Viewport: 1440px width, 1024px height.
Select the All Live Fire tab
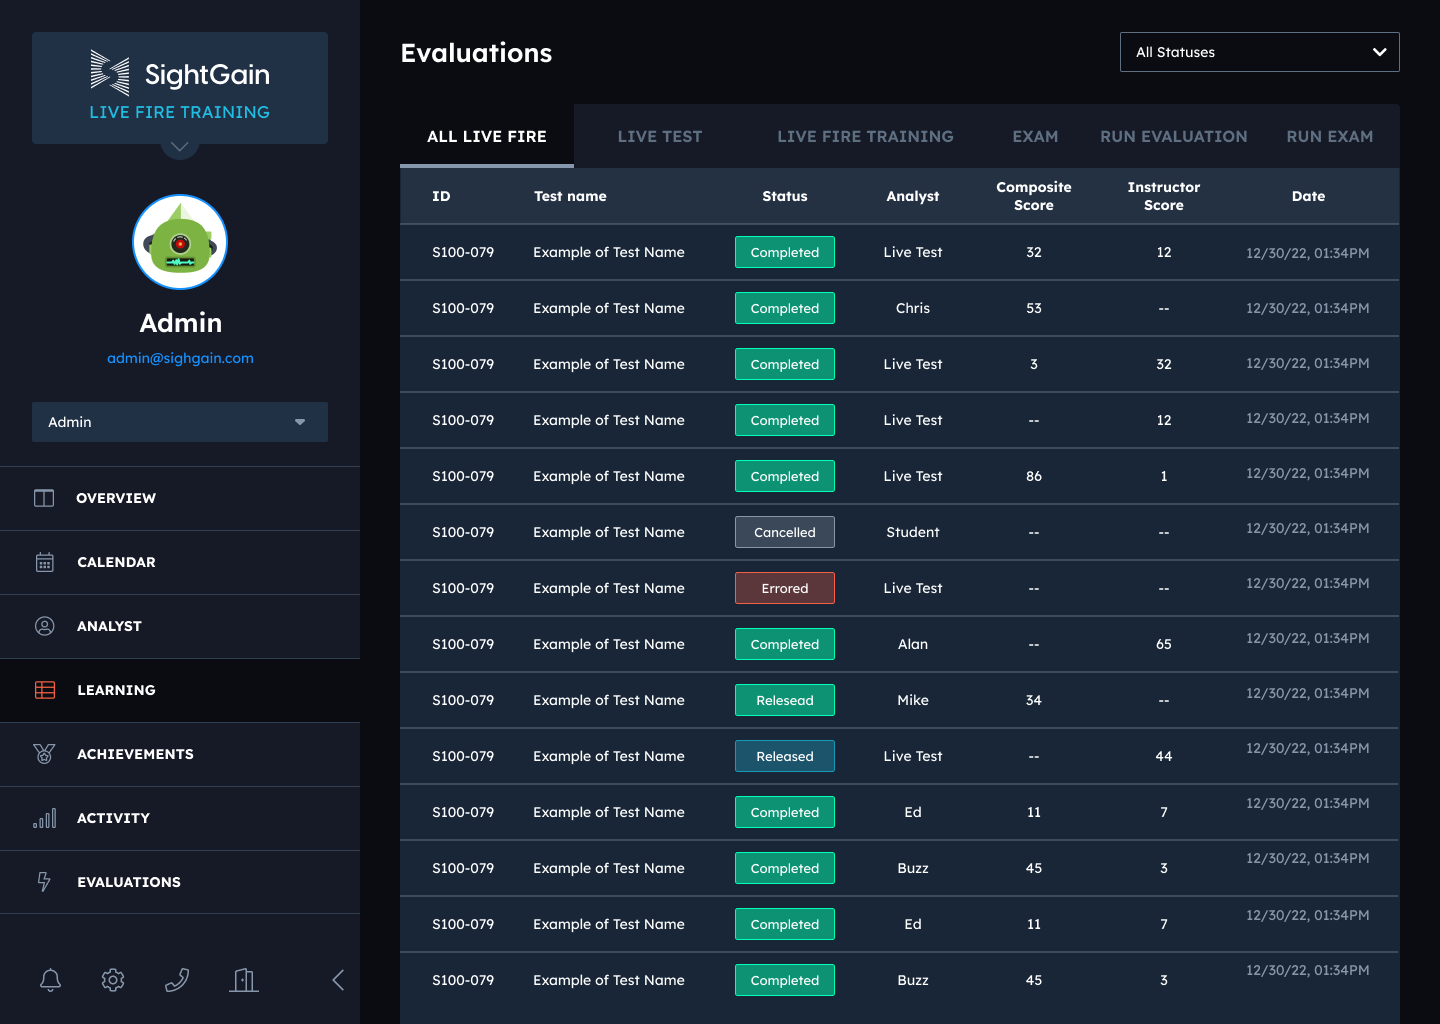(x=487, y=136)
